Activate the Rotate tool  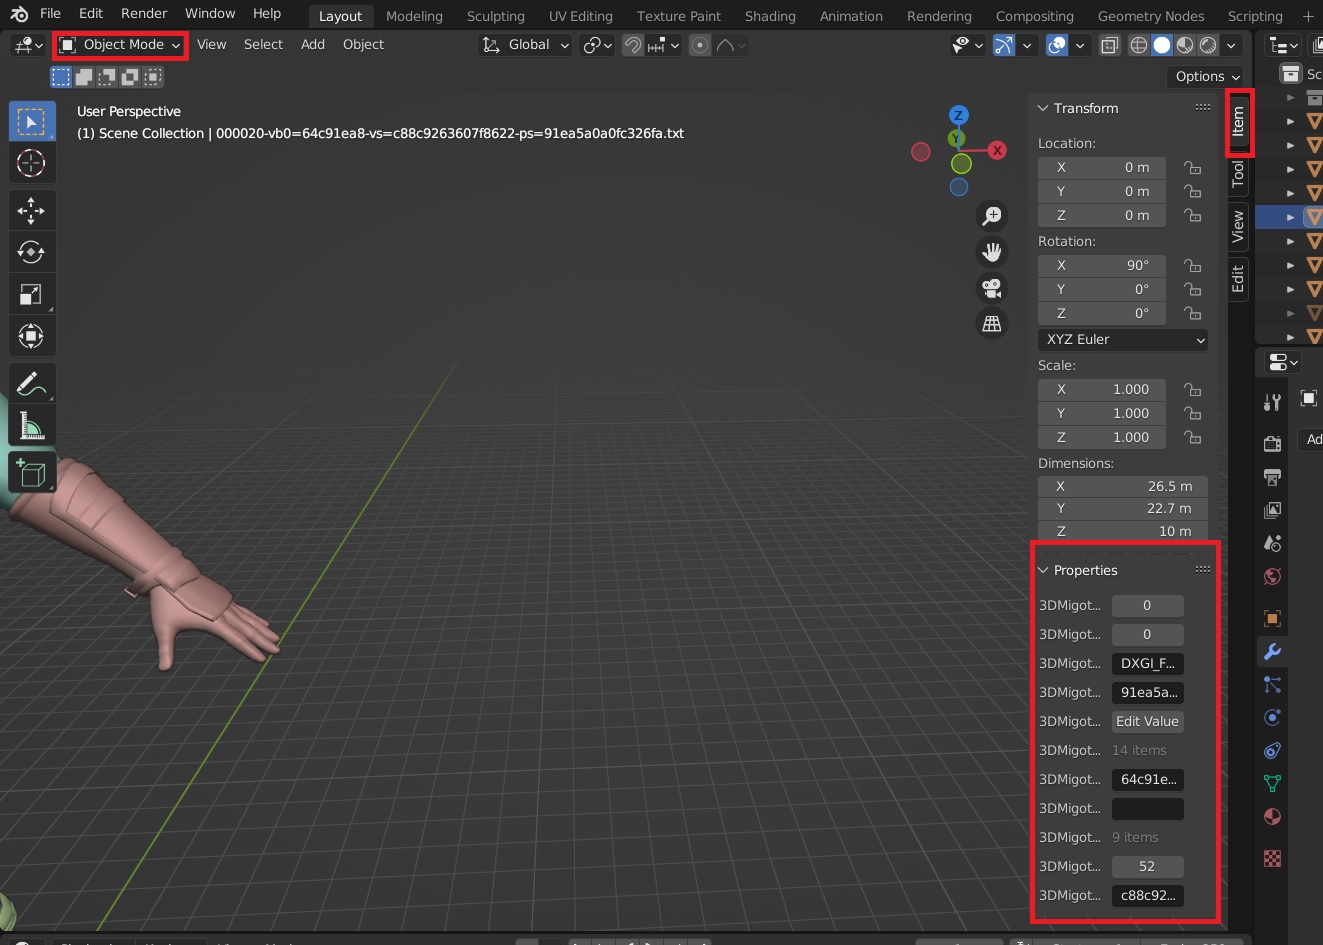point(31,253)
